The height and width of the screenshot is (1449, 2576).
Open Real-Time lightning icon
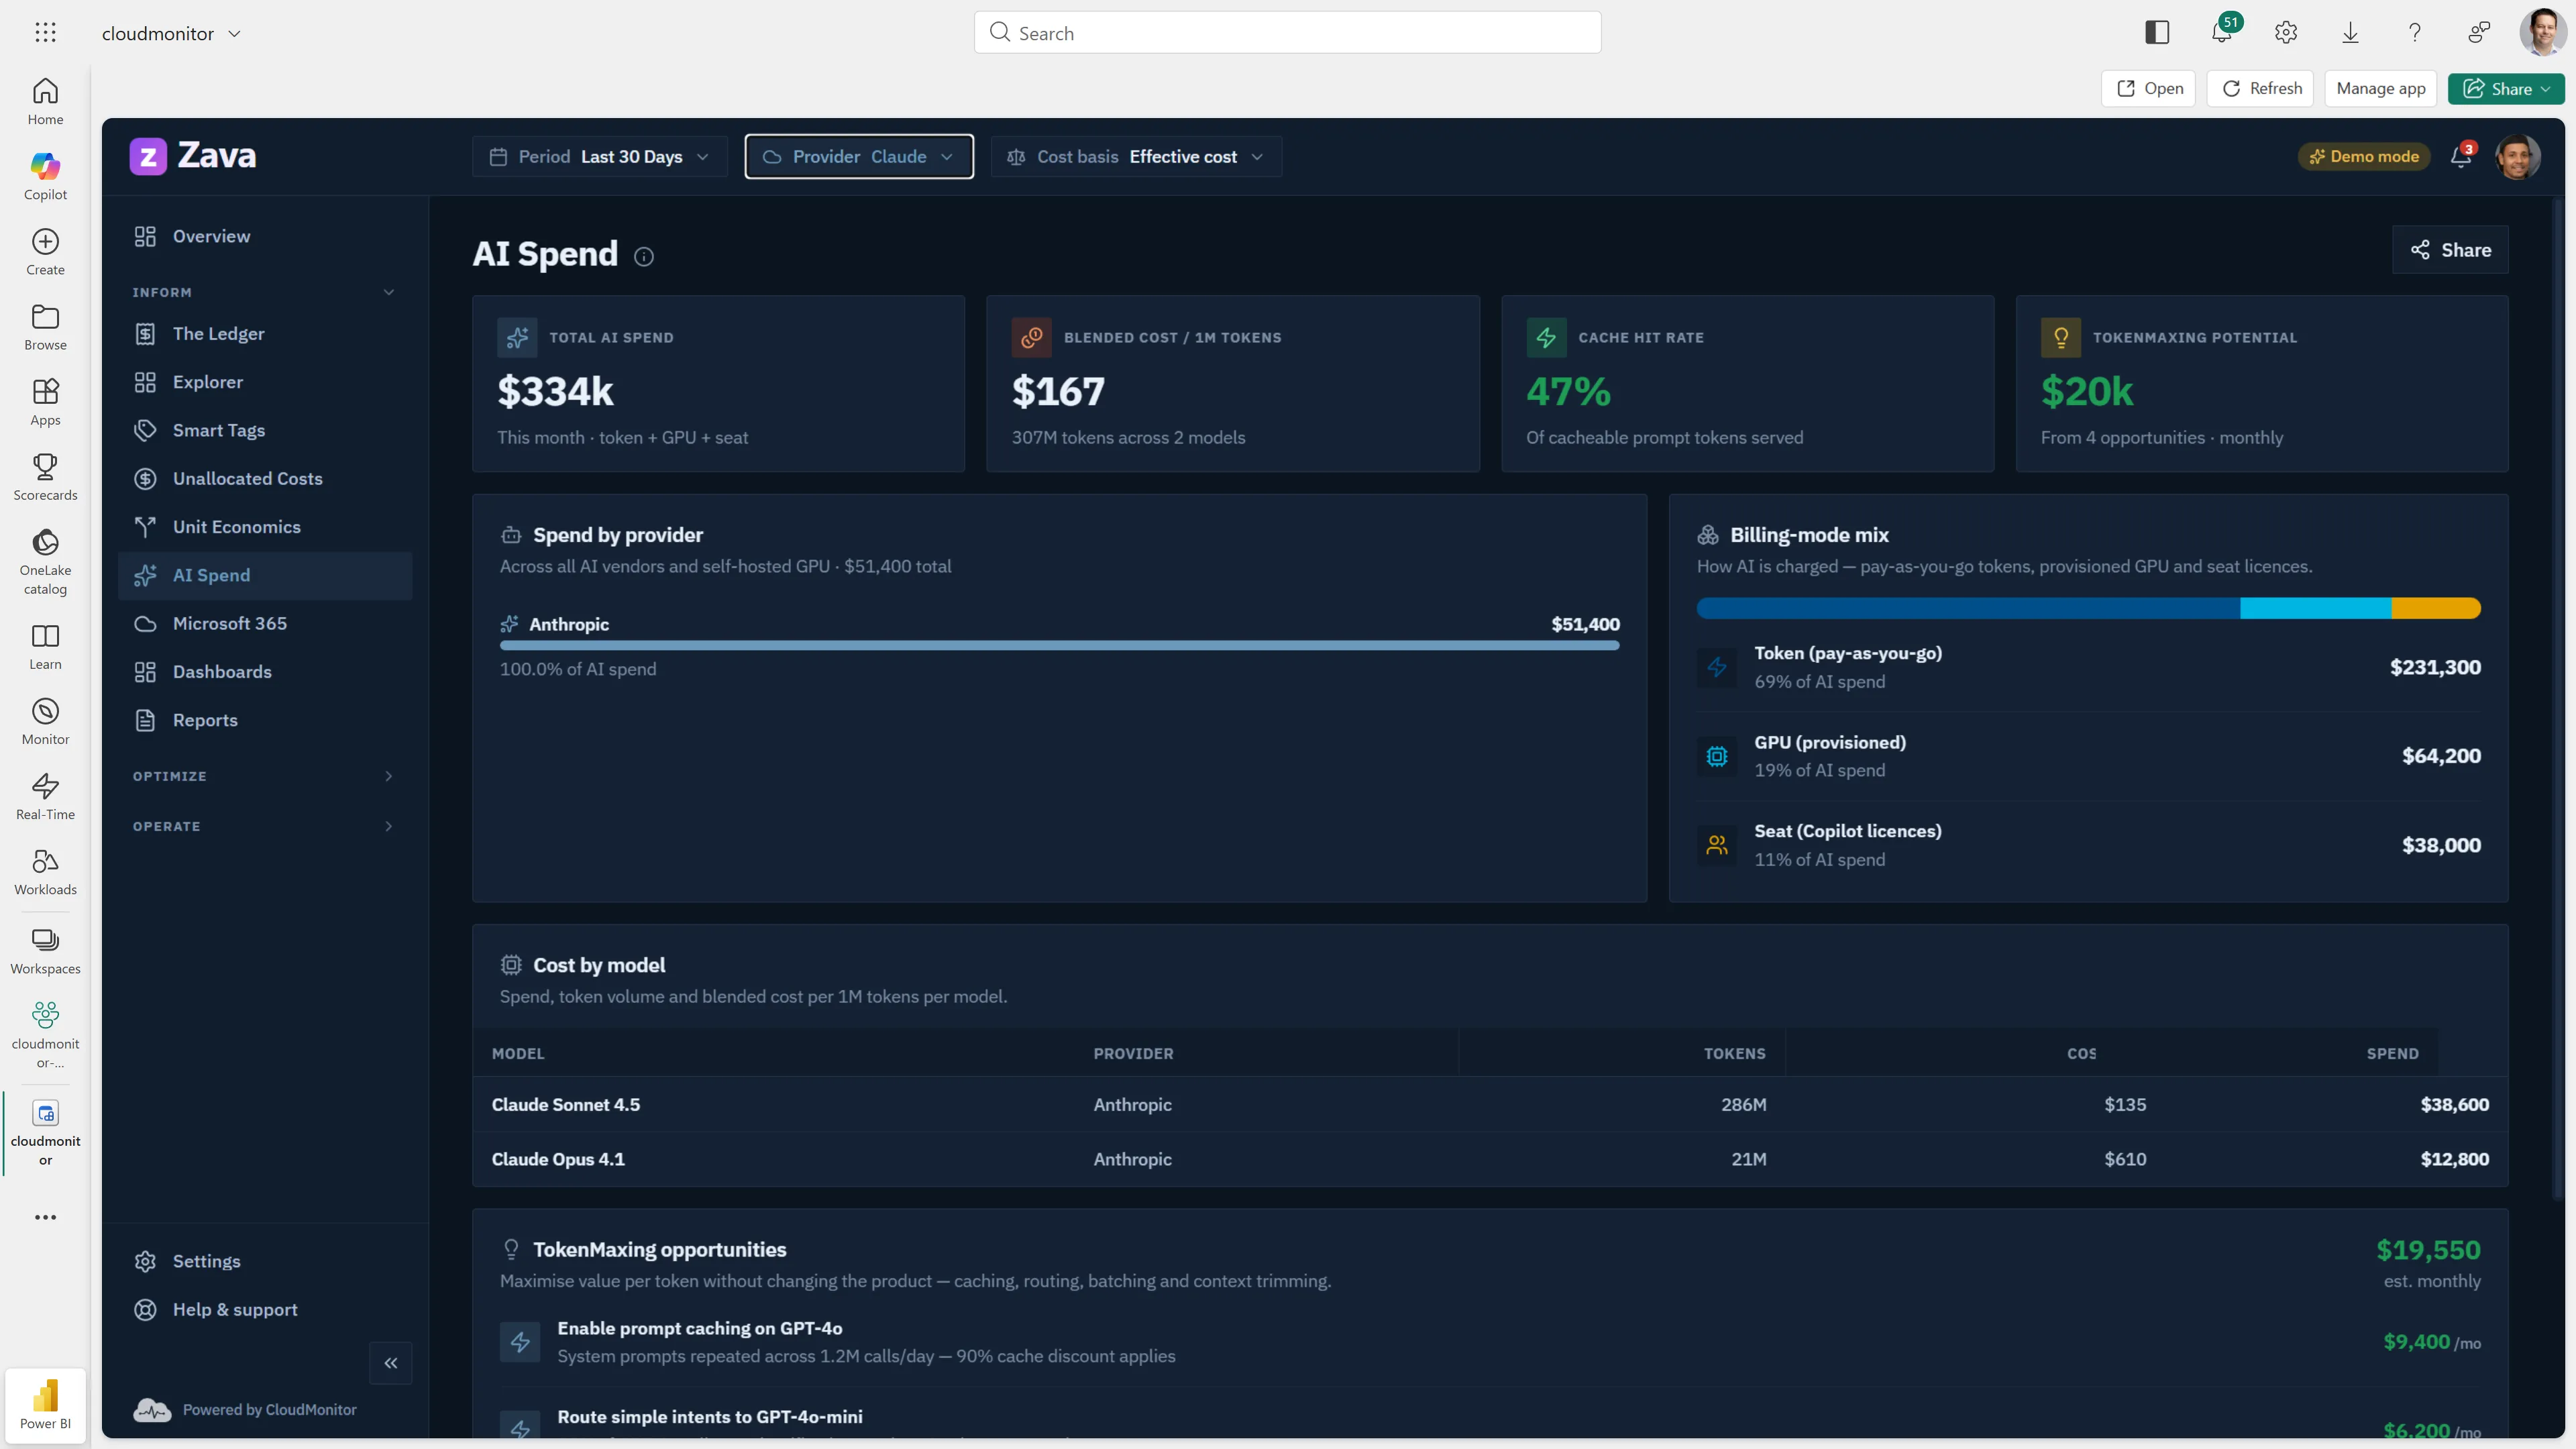(45, 786)
